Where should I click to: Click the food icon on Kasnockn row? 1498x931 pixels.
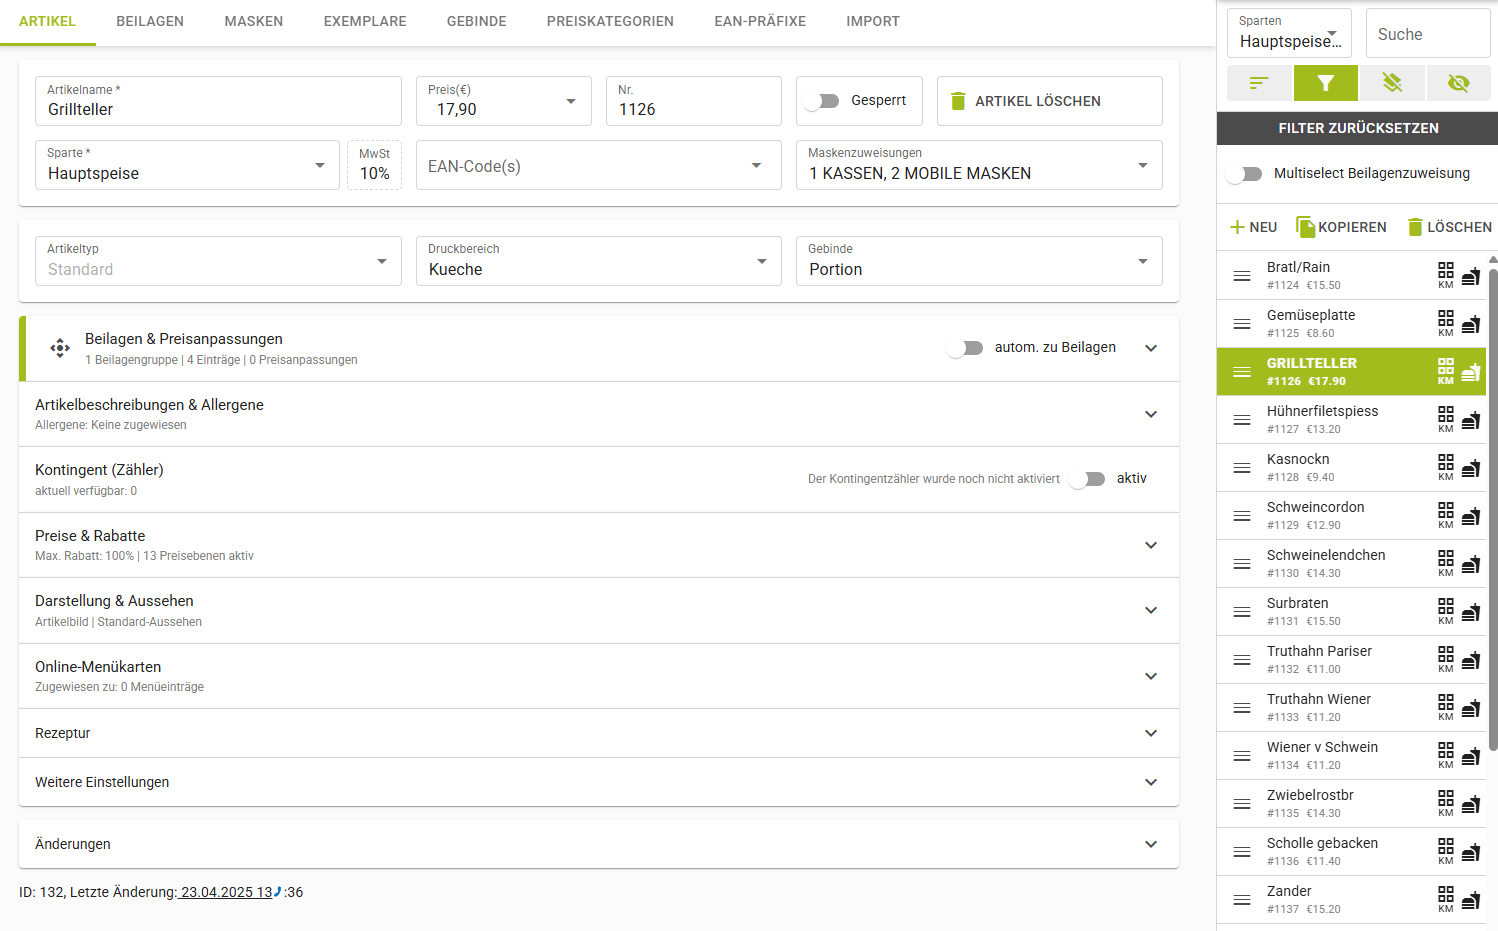pos(1471,468)
